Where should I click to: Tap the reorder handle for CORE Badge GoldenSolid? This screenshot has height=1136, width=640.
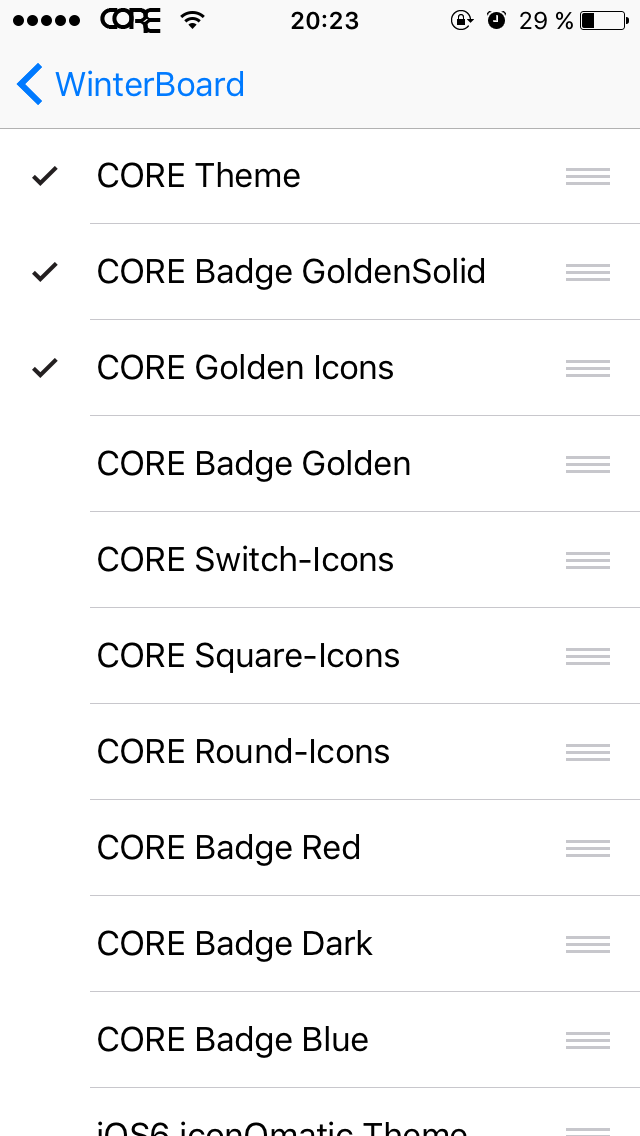[x=587, y=272]
